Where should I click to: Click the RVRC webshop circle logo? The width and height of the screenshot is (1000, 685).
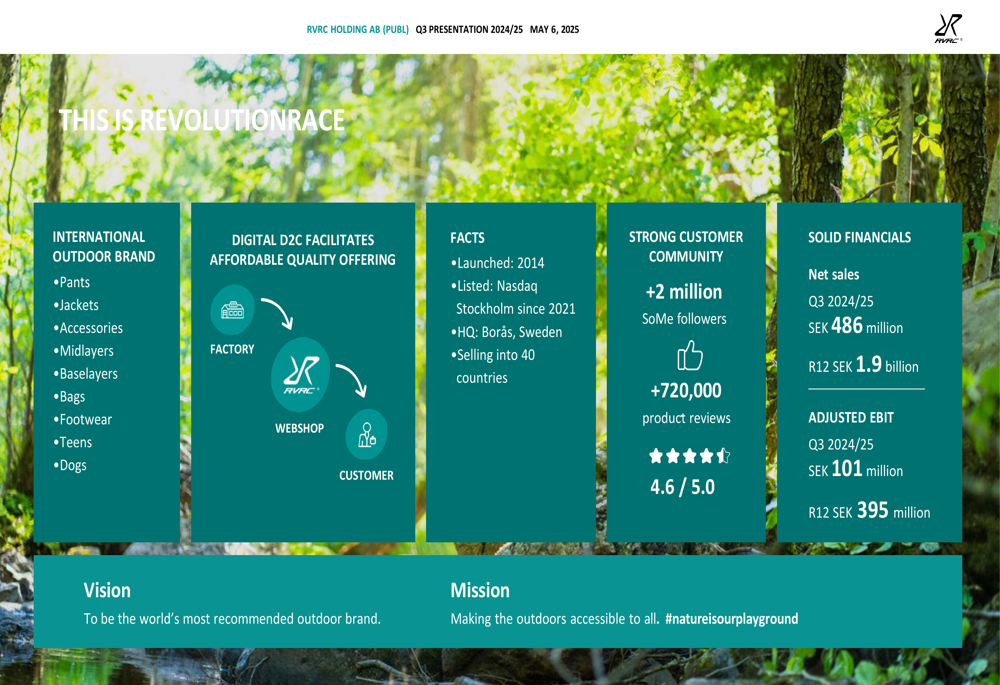point(300,374)
